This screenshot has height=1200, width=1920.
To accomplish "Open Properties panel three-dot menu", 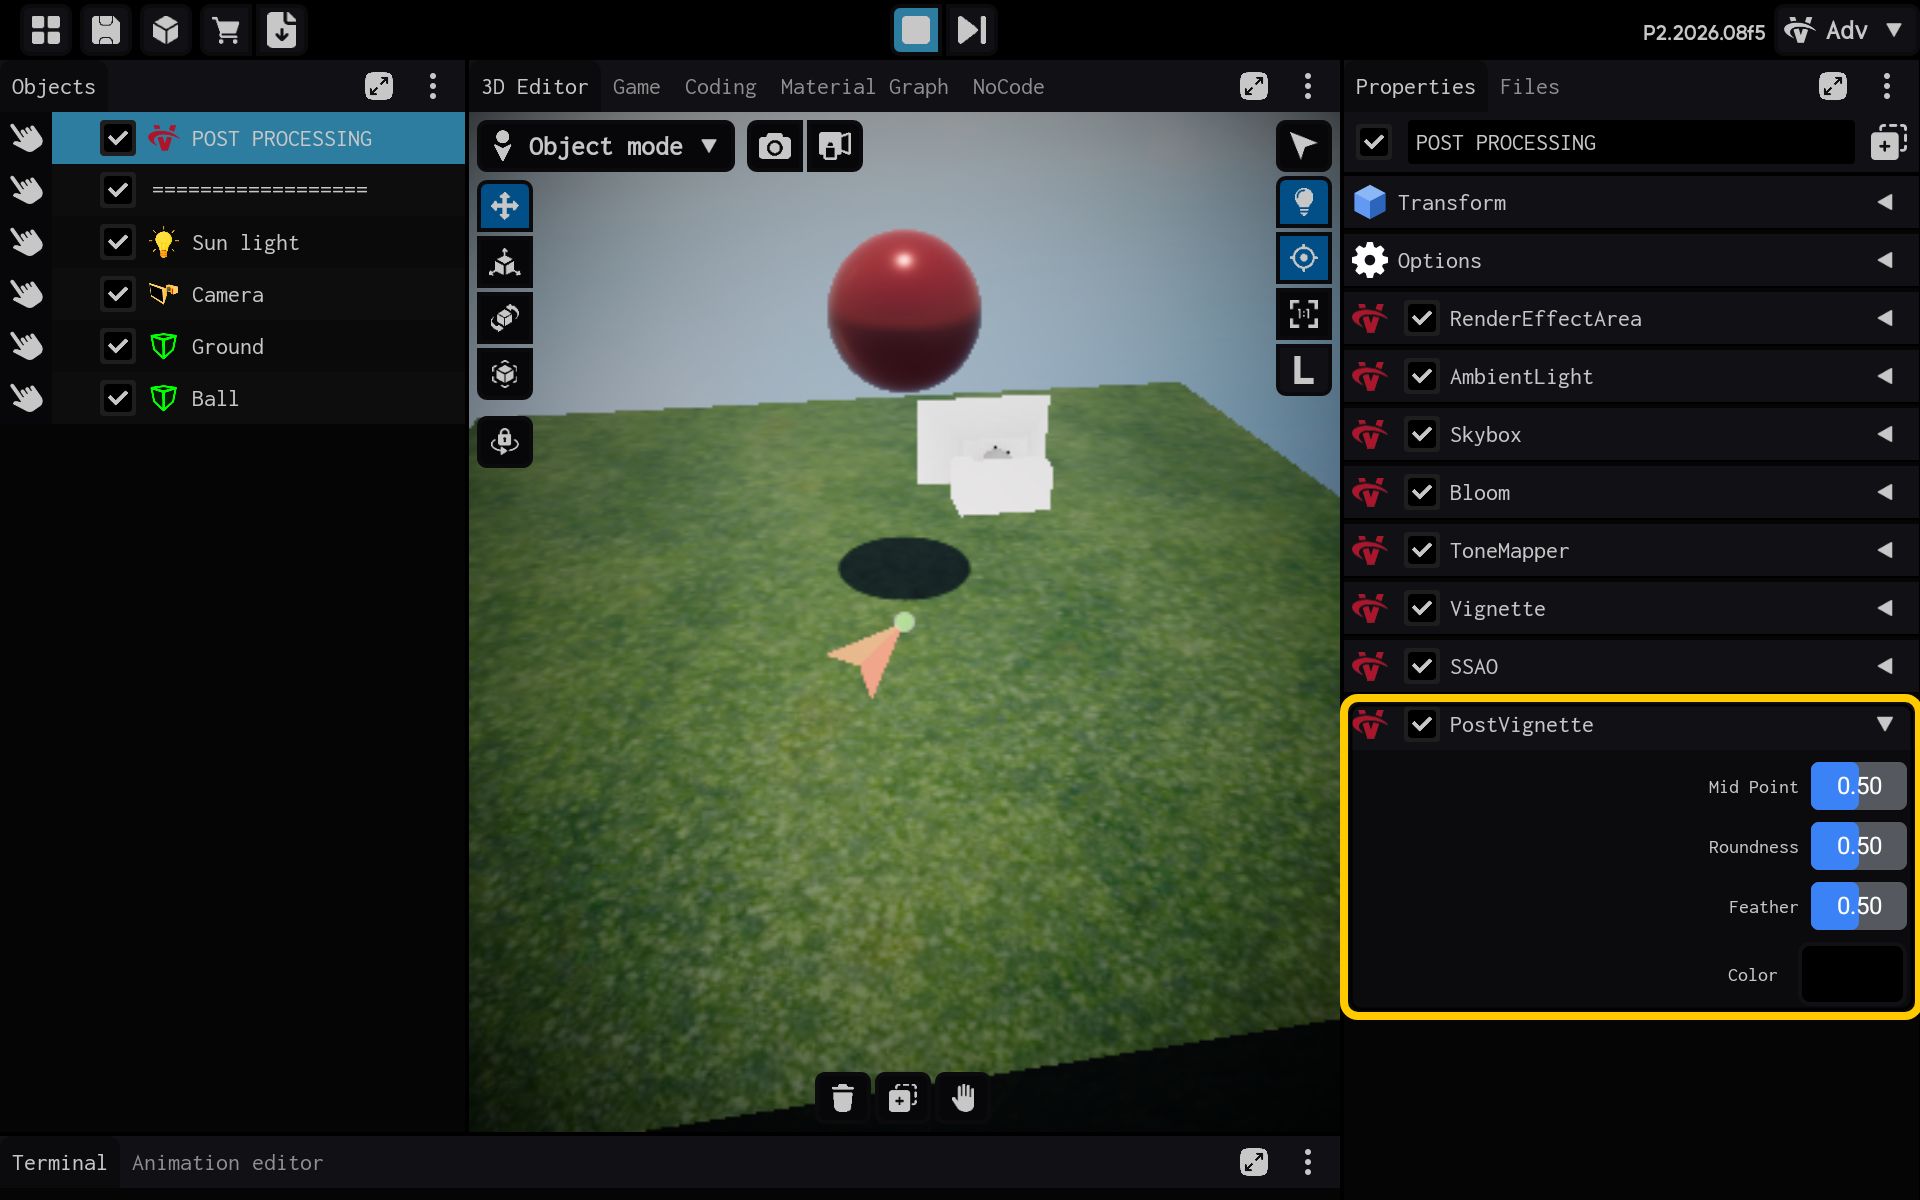I will point(1887,86).
